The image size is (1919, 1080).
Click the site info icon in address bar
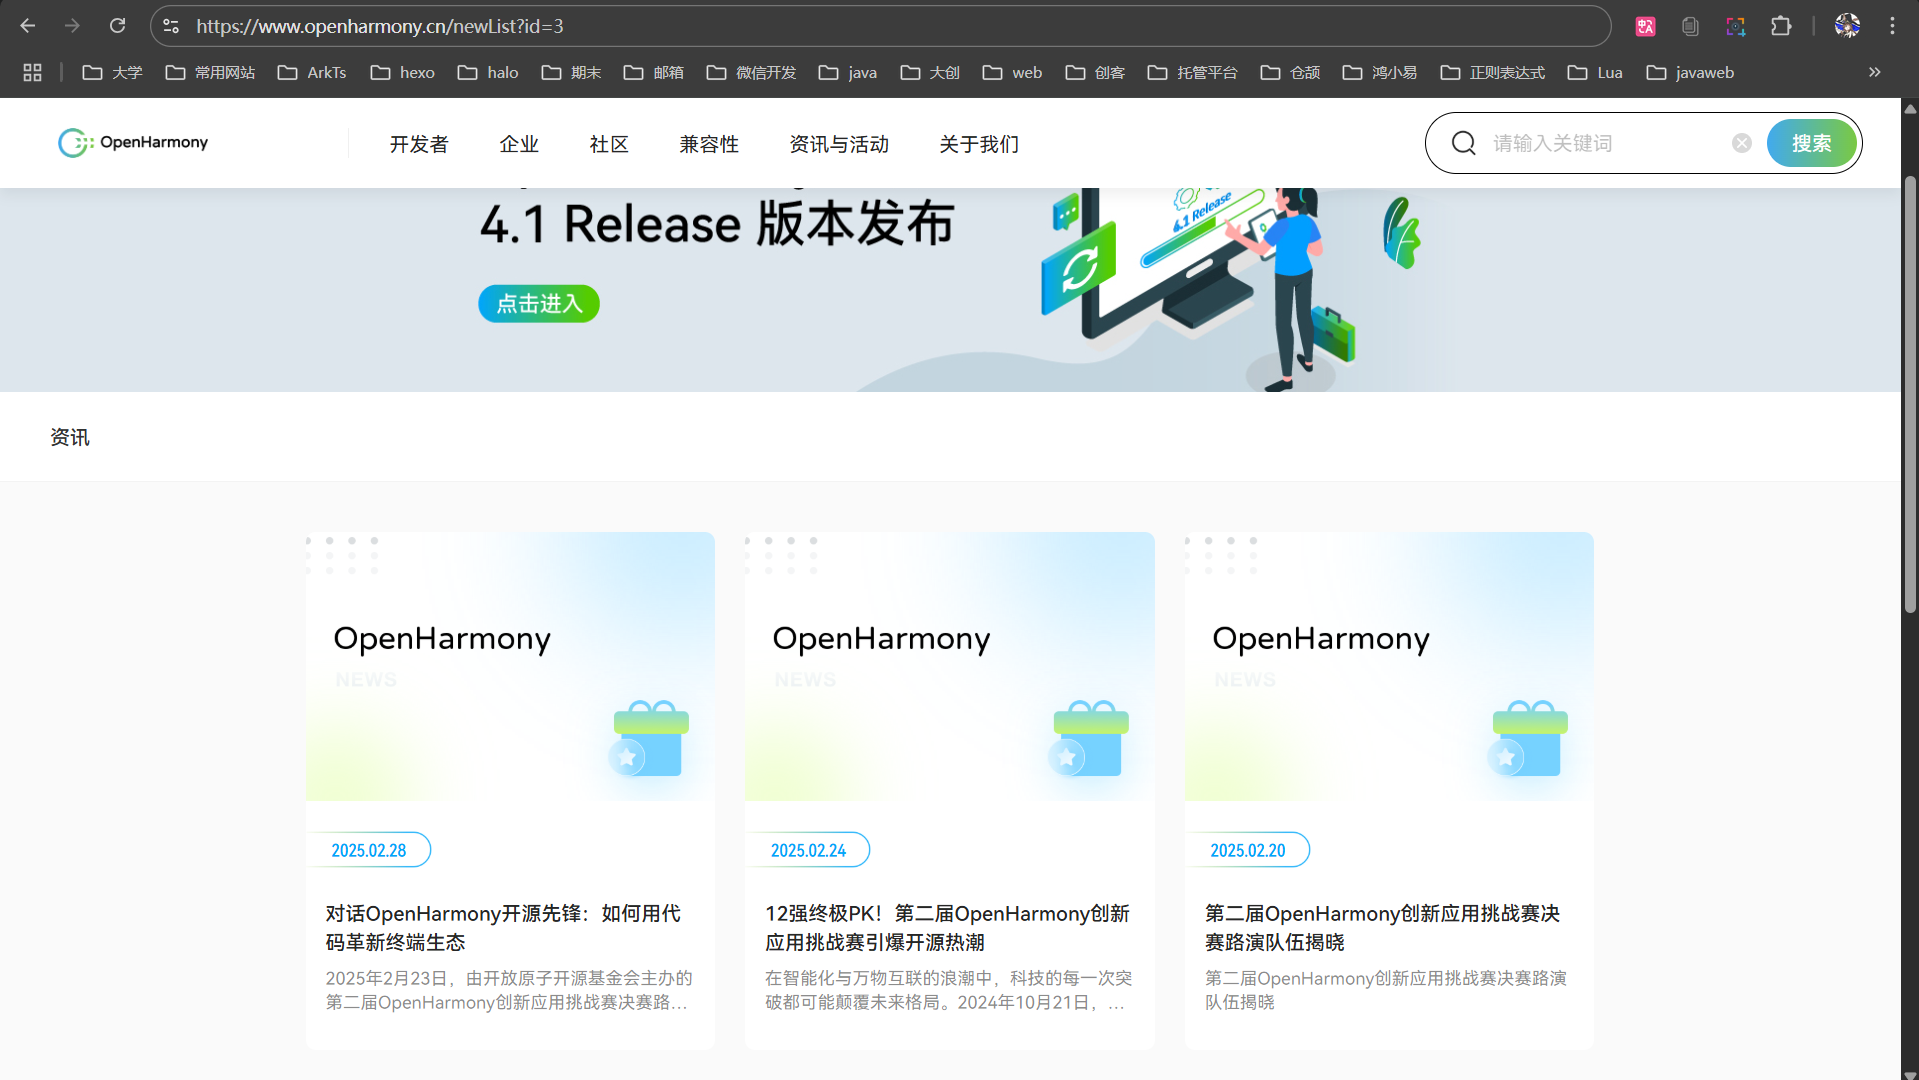click(x=171, y=26)
